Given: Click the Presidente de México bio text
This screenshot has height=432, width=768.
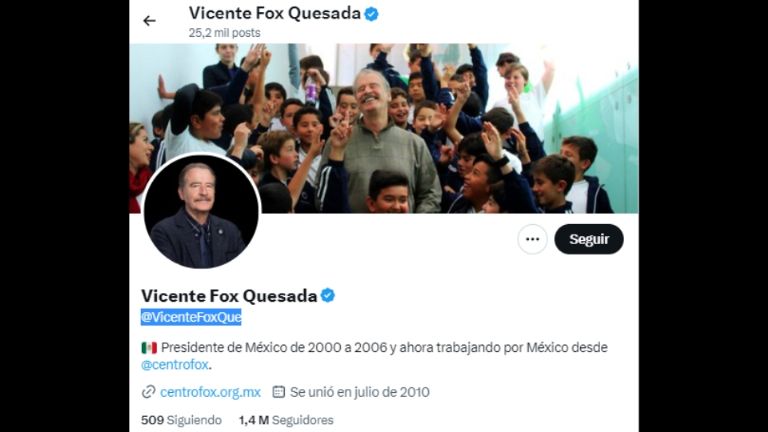Looking at the screenshot, I should click(x=384, y=347).
